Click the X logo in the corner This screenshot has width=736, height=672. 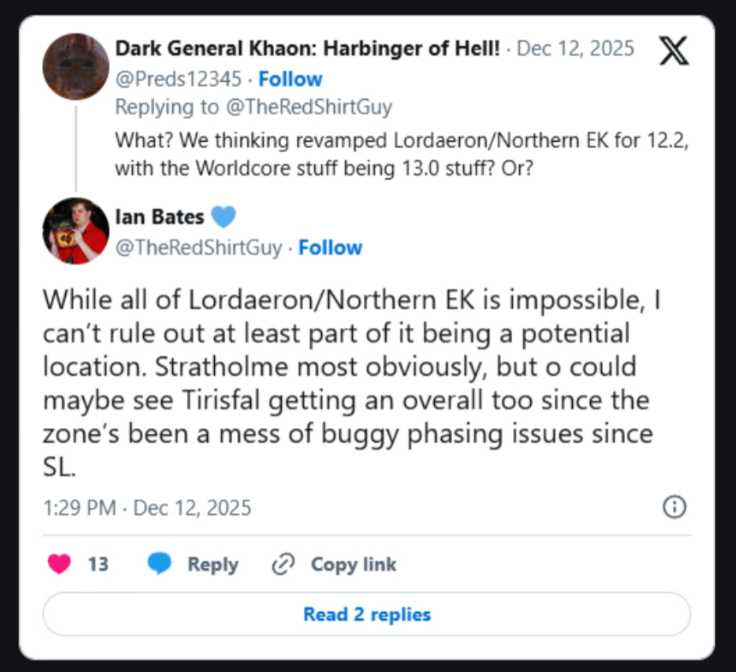(675, 52)
